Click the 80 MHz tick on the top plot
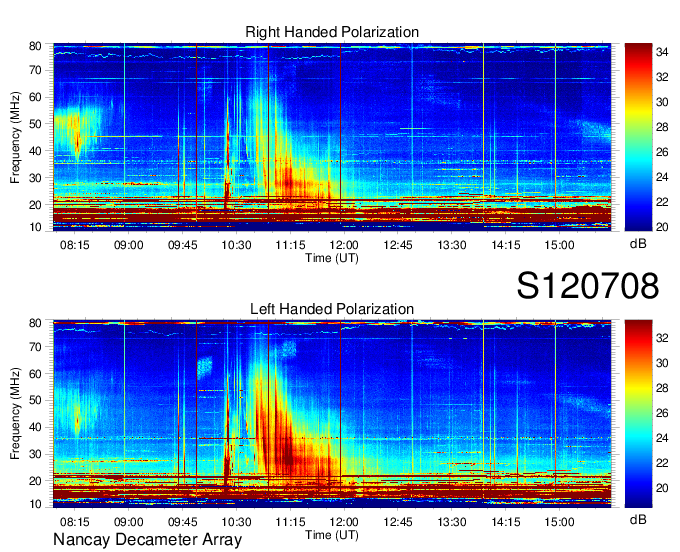Image resolution: width=680 pixels, height=552 pixels. point(35,46)
